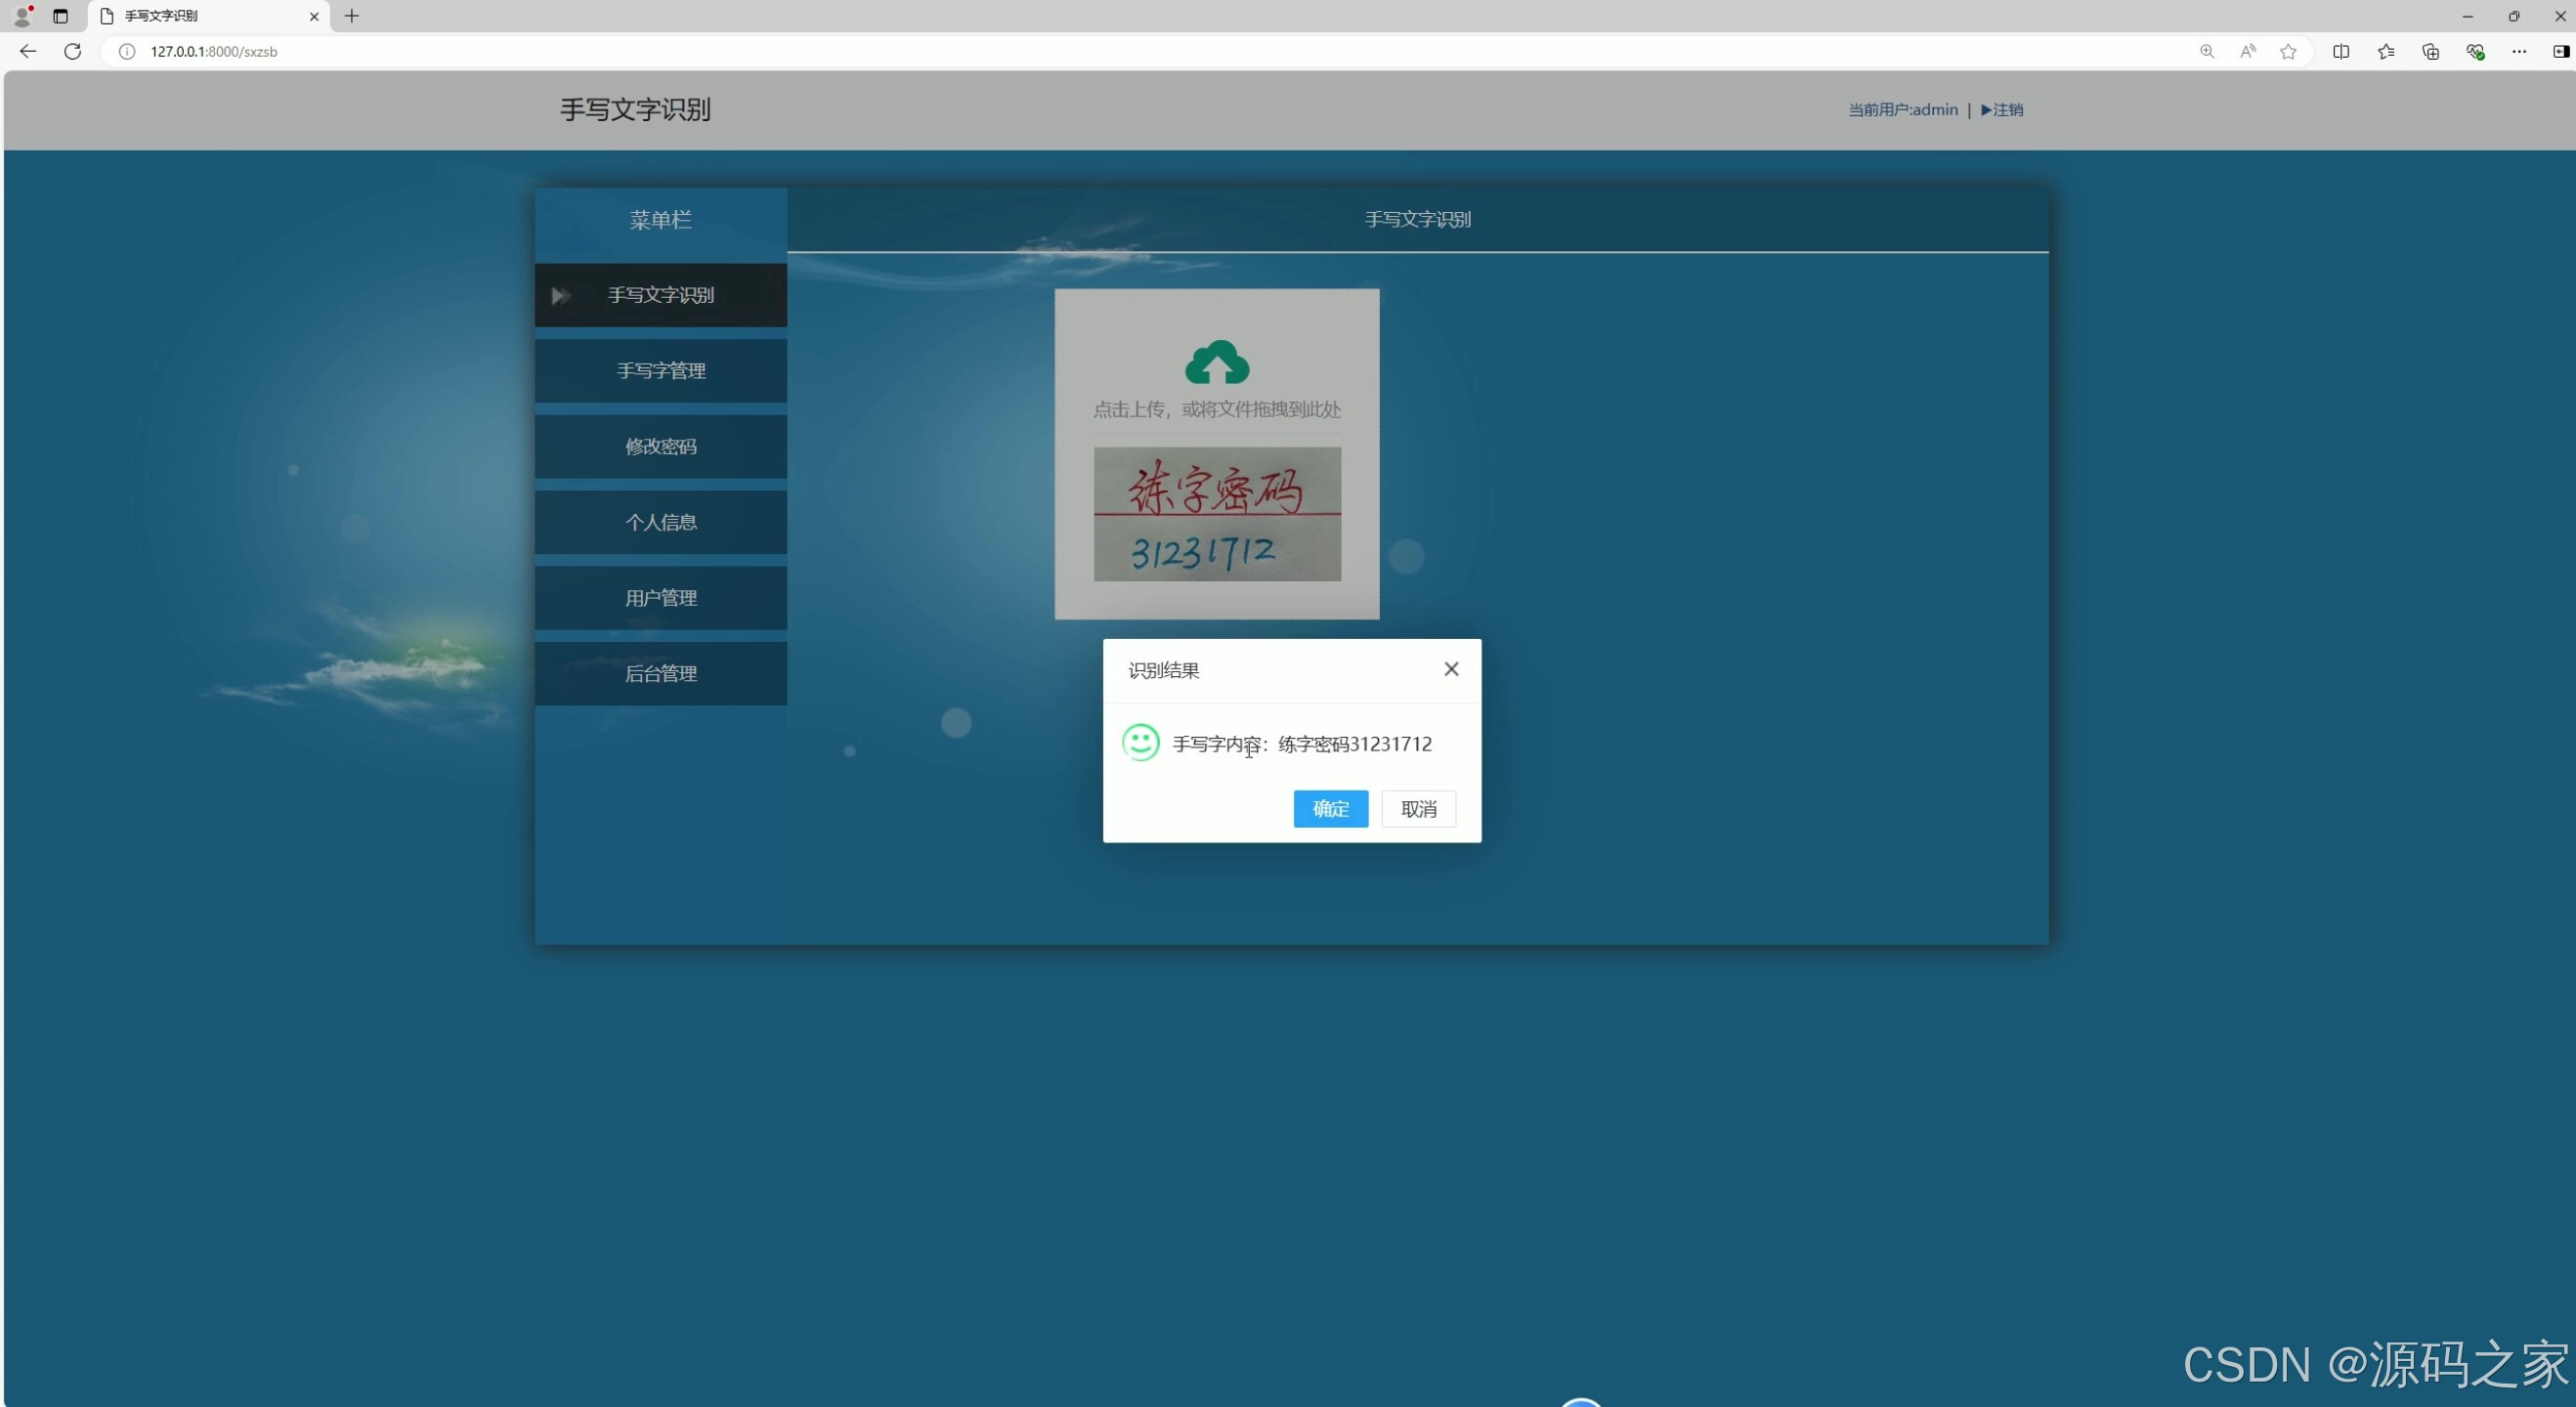Close the 识别结果 dialog with X
This screenshot has height=1407, width=2576.
pos(1451,669)
